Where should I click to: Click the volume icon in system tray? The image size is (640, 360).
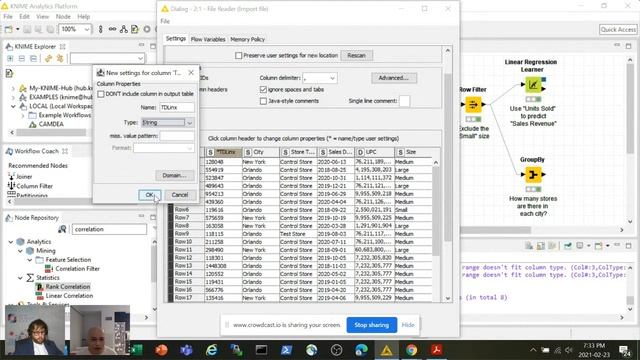pyautogui.click(x=569, y=350)
